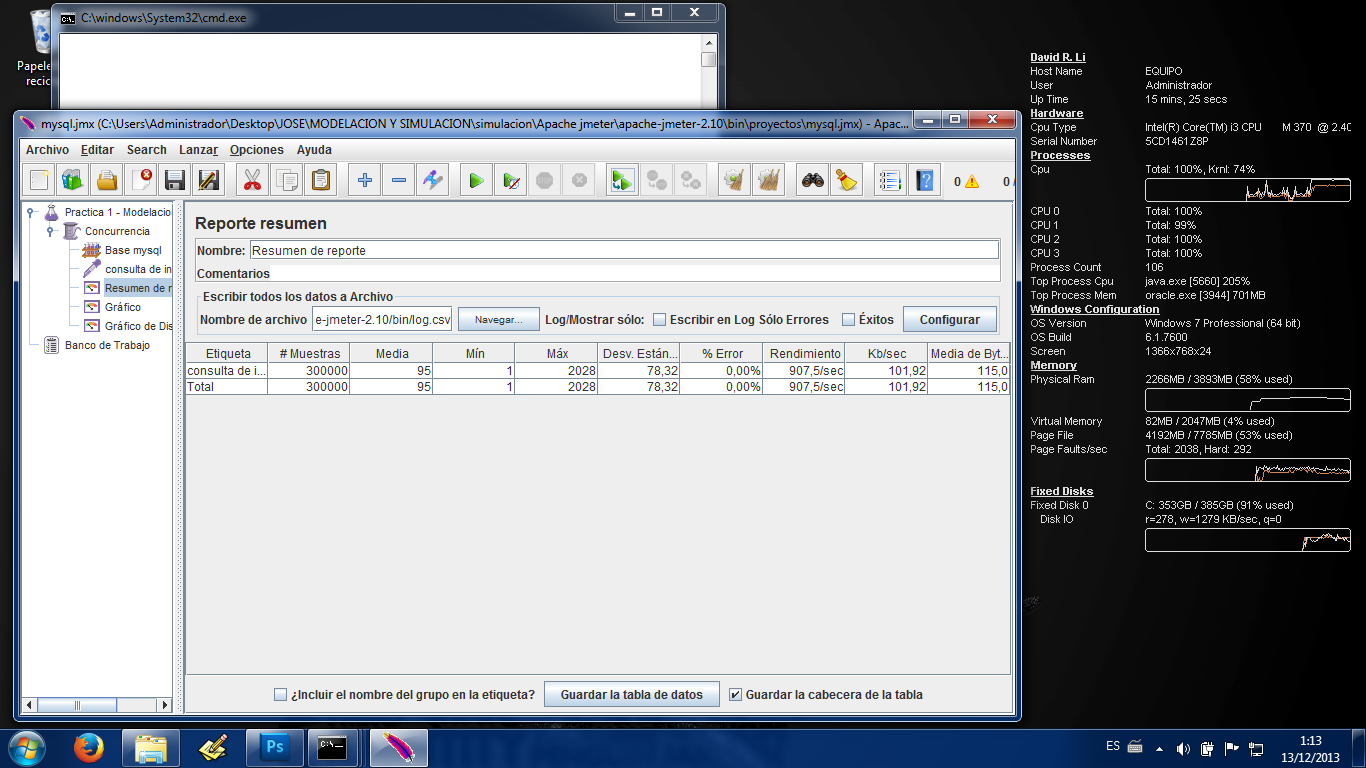1366x768 pixels.
Task: Click the Close test plan icon
Action: pos(140,181)
